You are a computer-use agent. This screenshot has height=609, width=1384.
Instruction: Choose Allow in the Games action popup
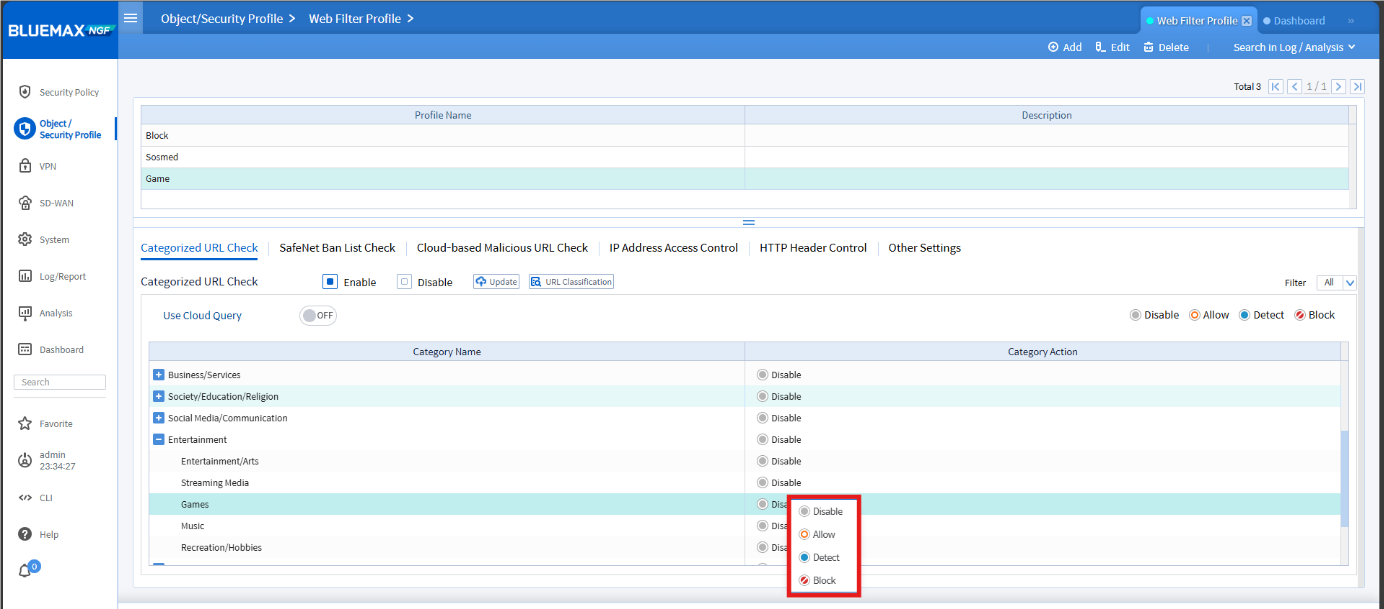coord(817,535)
